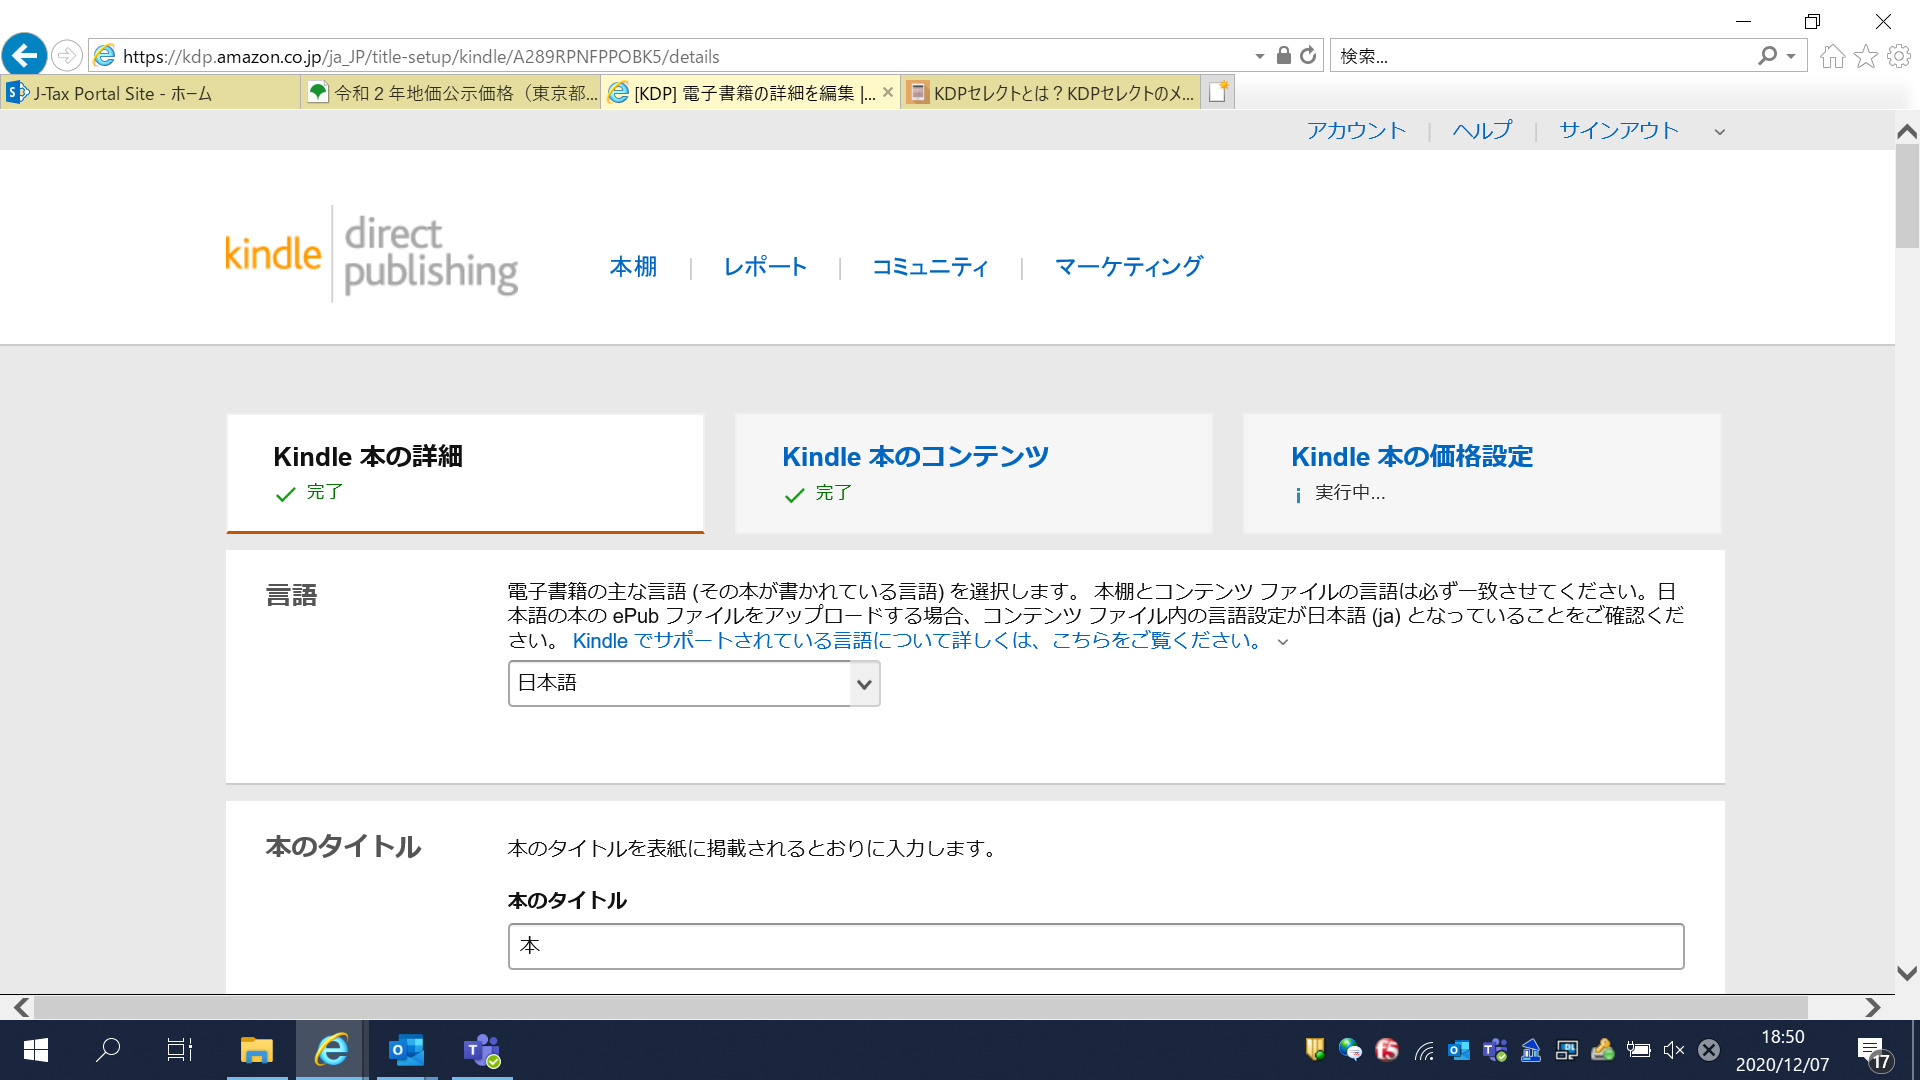Open the ヘルプ link
Screen dimensions: 1920x1080
(x=1482, y=131)
